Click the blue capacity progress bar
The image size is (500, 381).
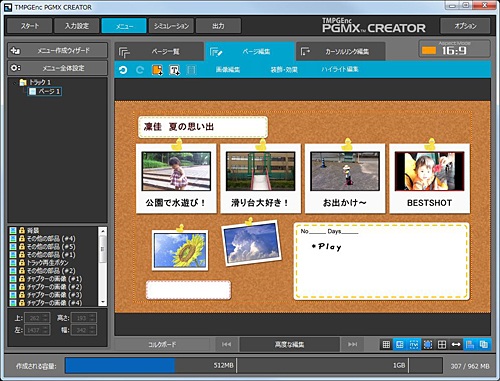pos(120,366)
